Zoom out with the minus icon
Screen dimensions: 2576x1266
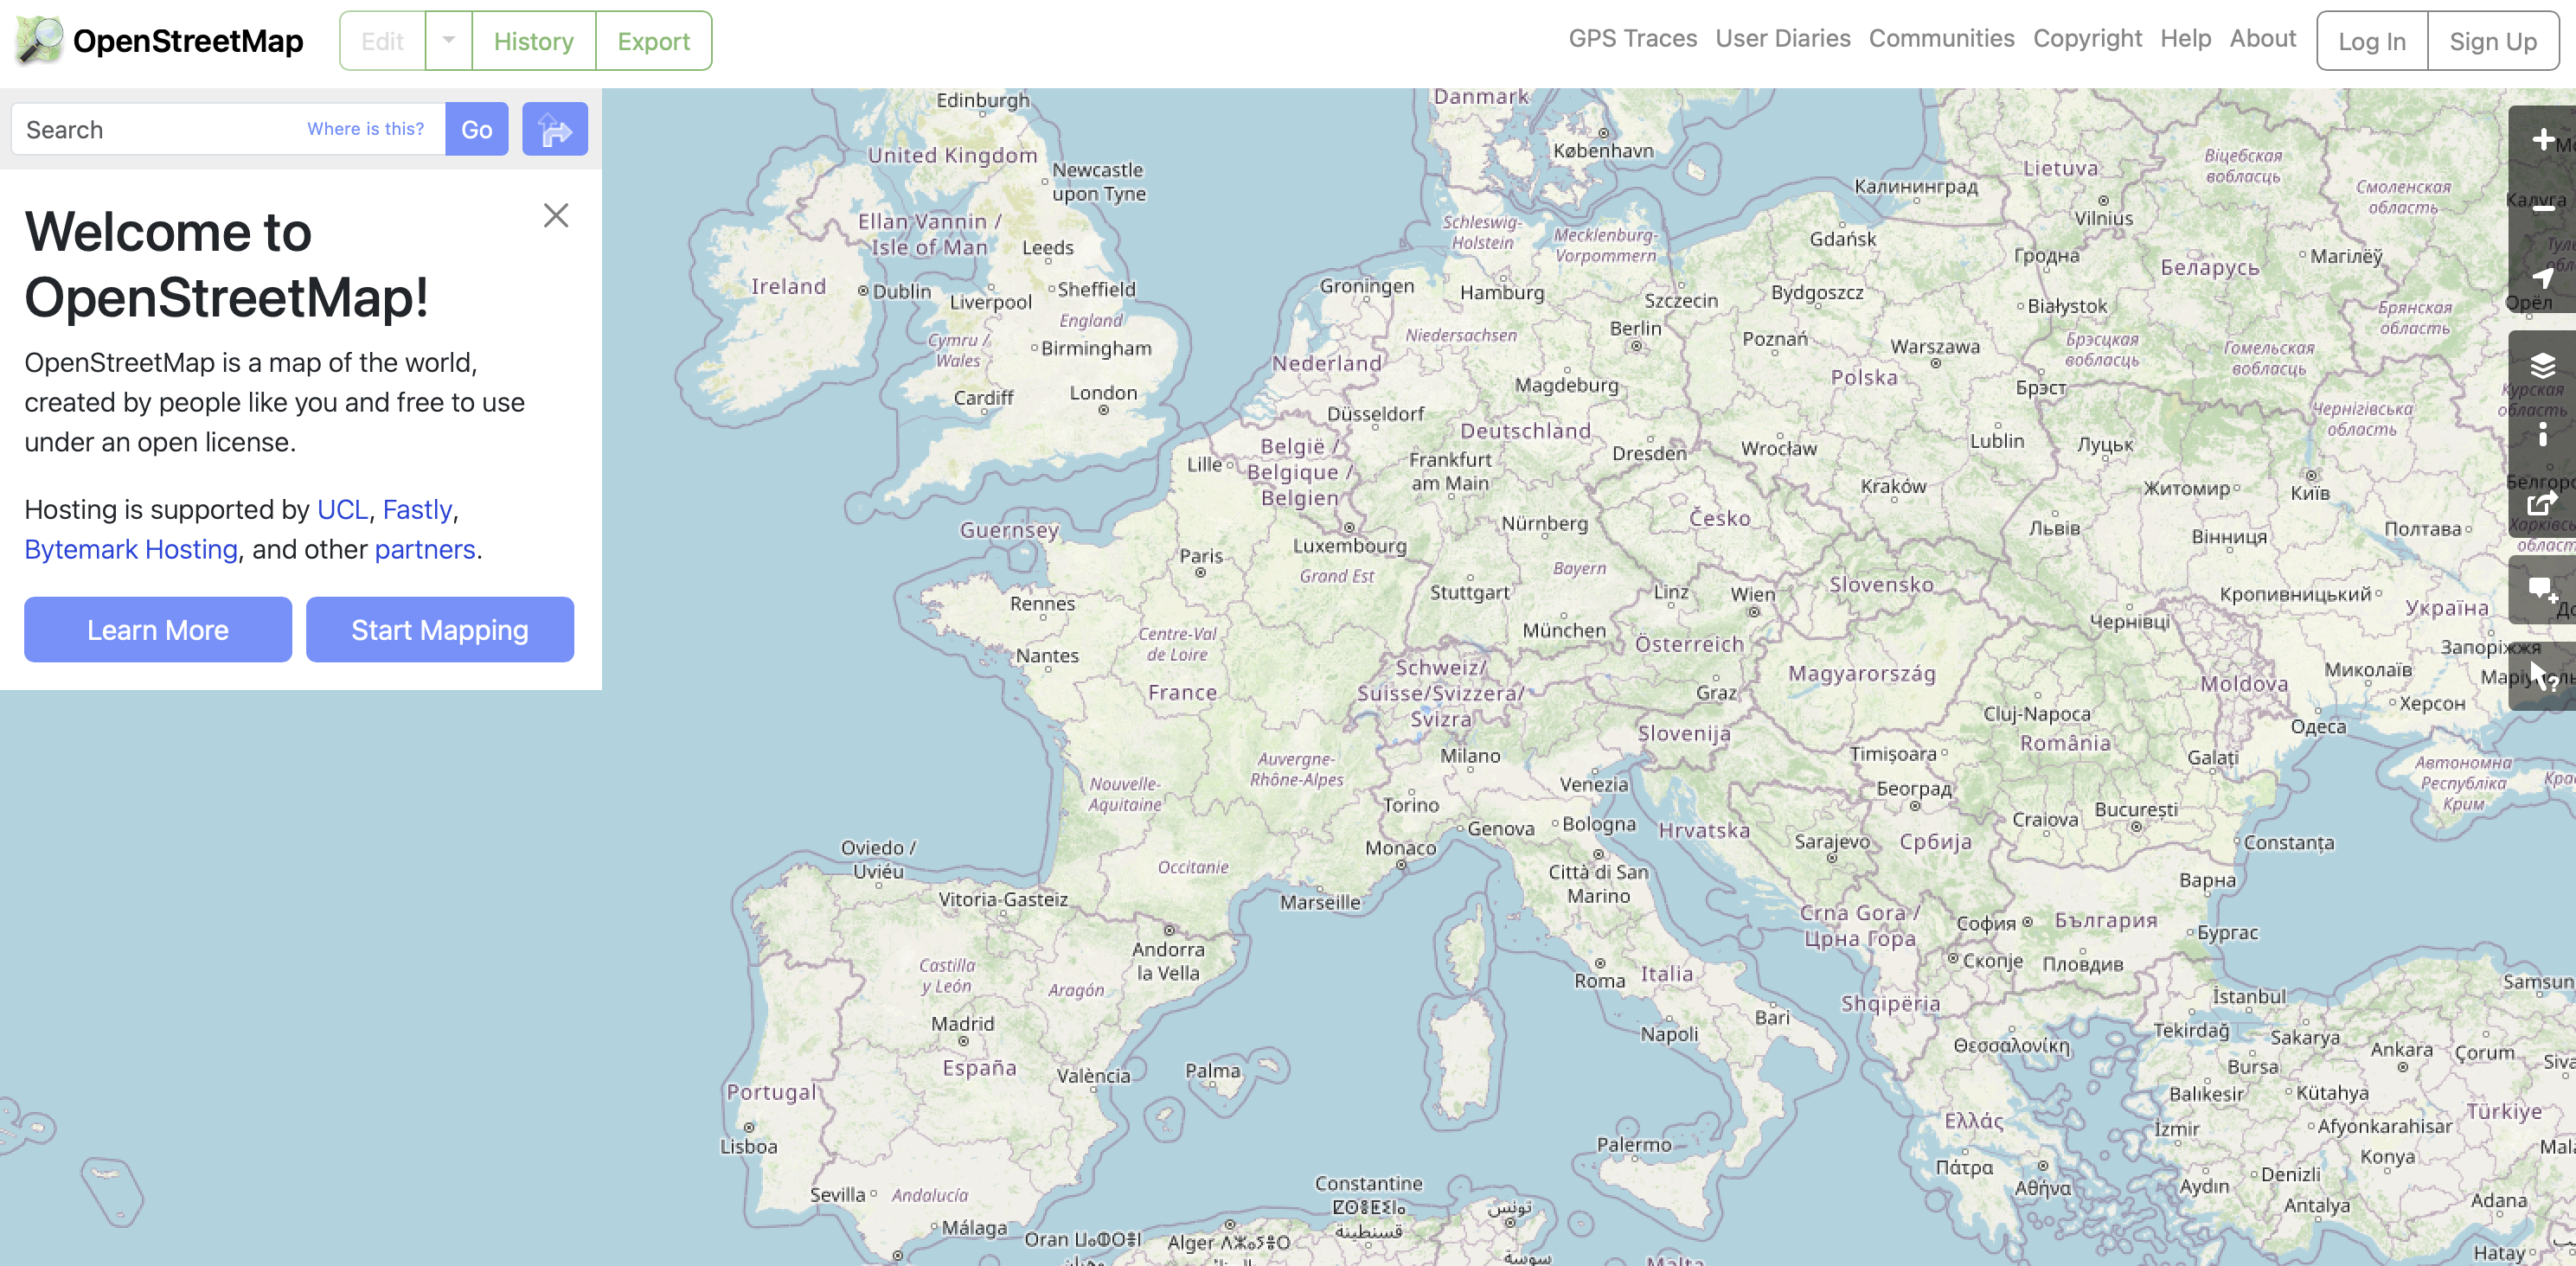pyautogui.click(x=2541, y=209)
